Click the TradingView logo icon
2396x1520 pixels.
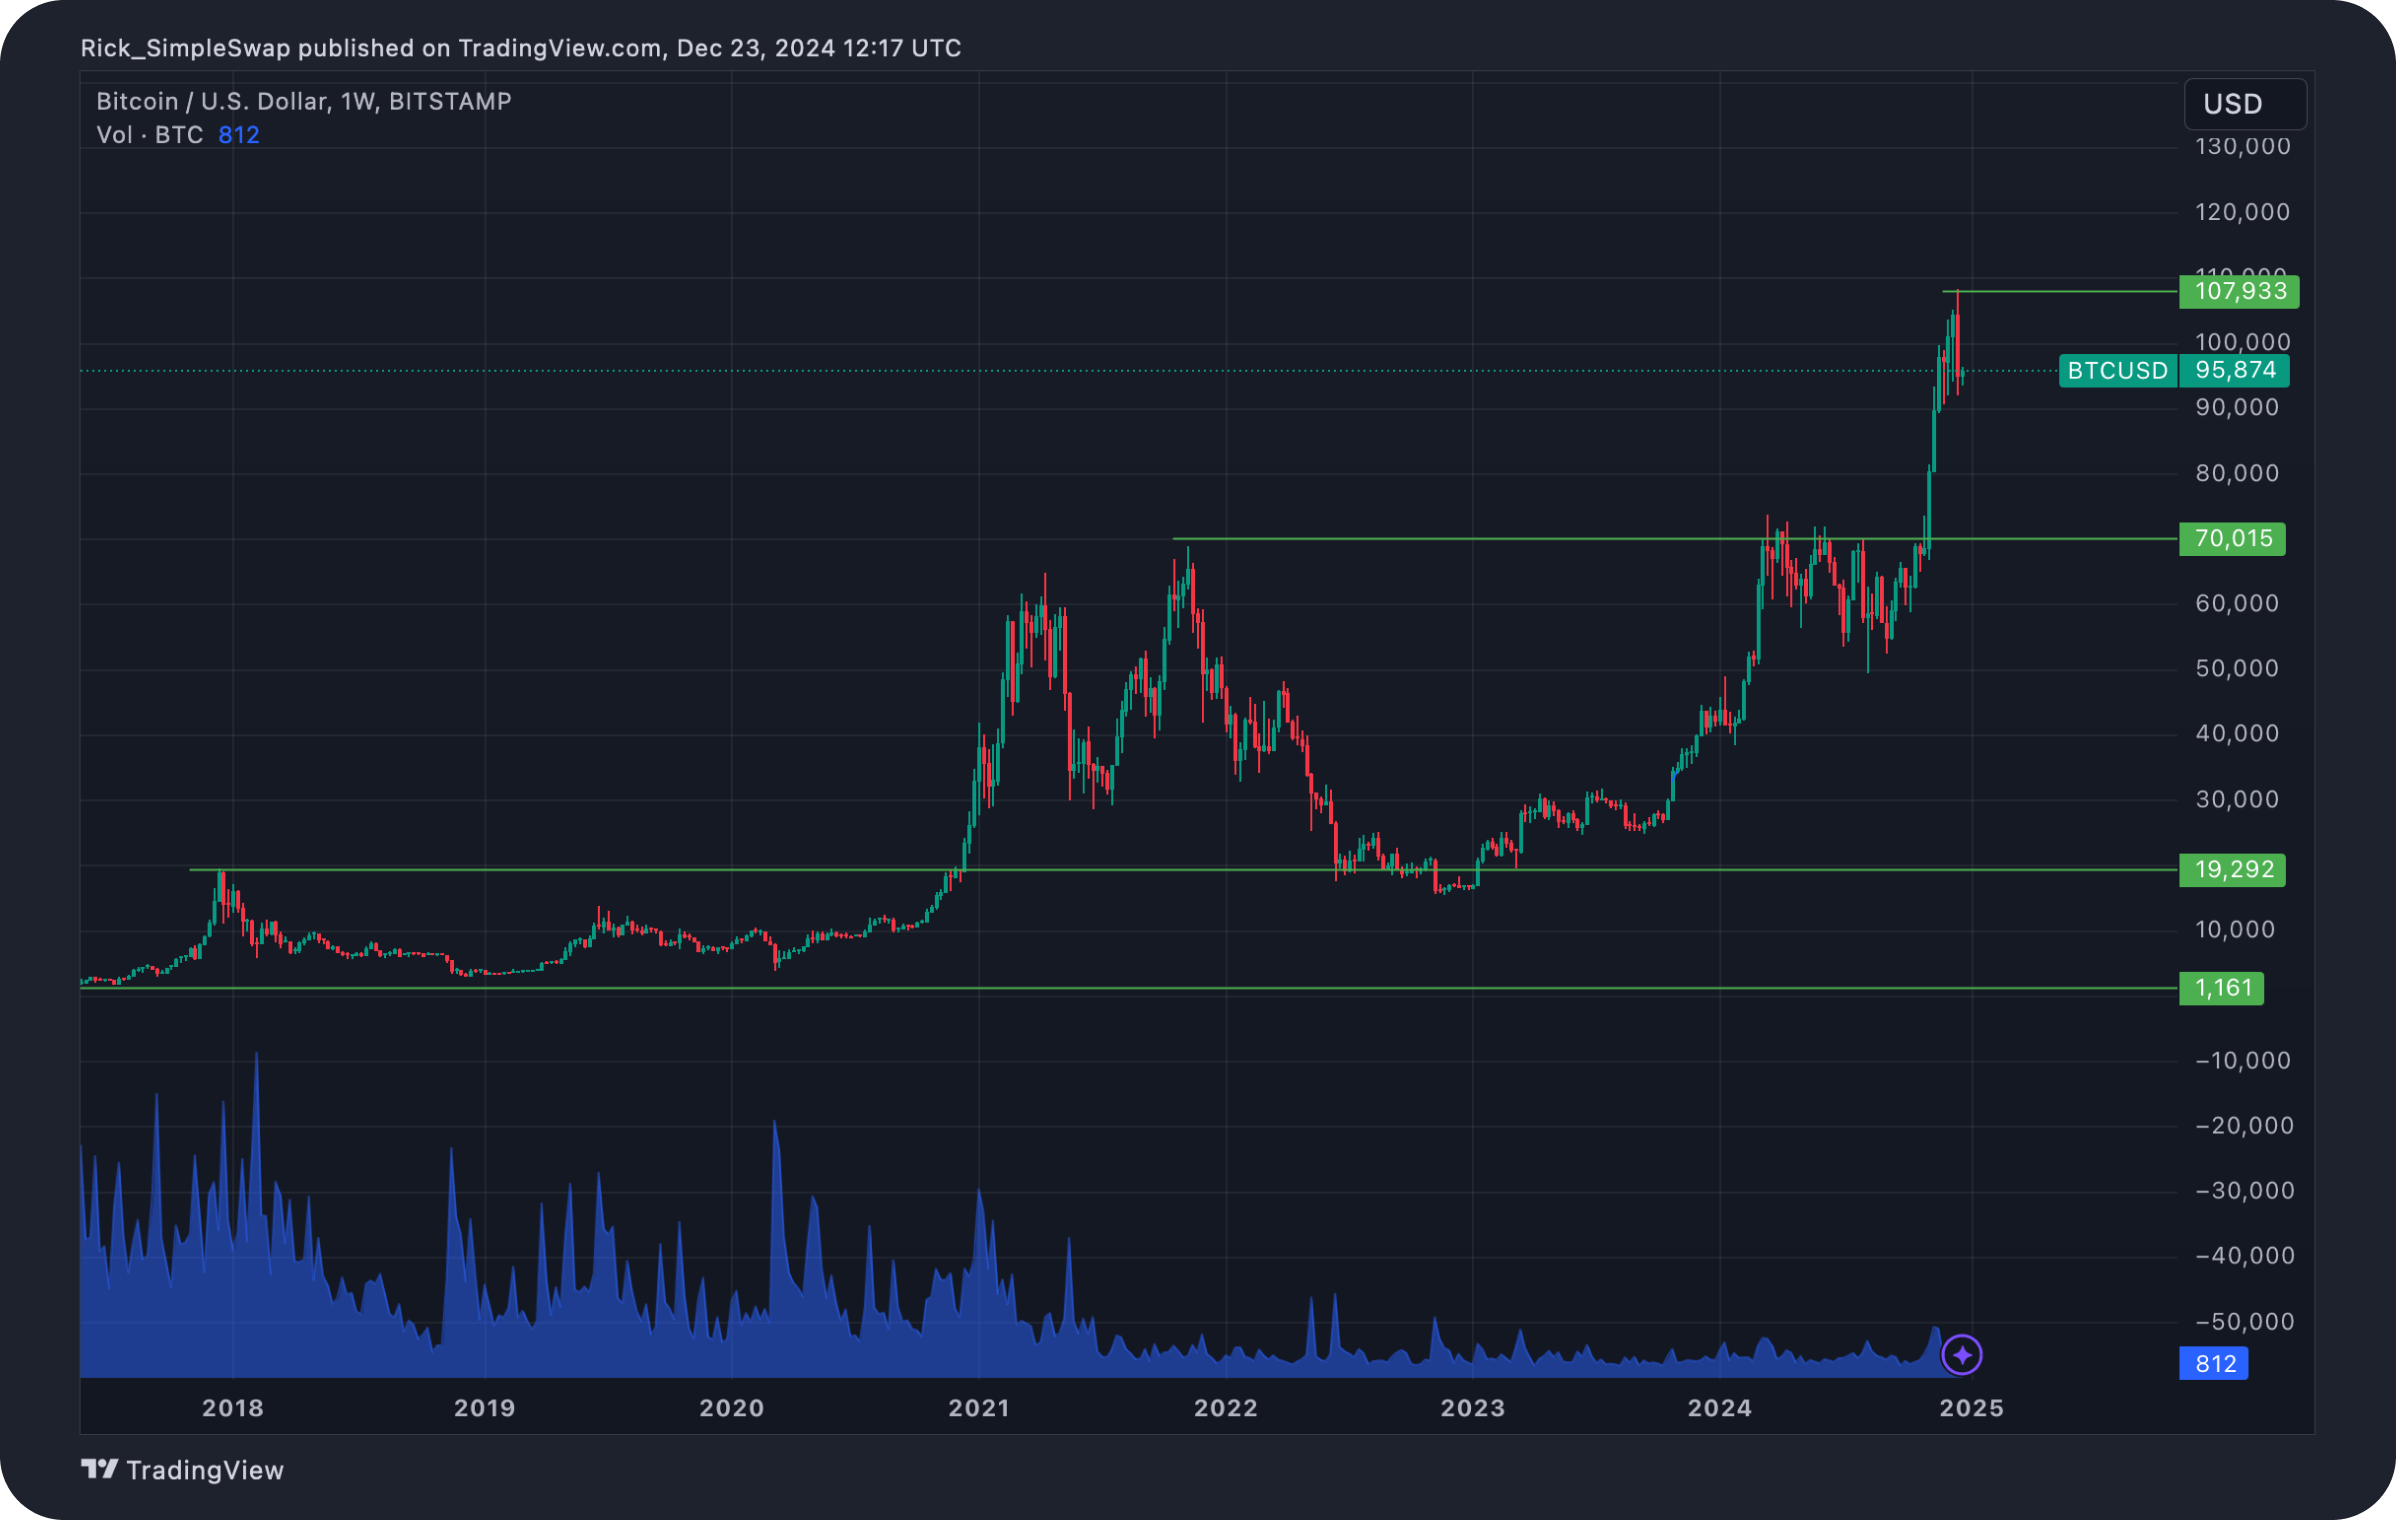99,1469
